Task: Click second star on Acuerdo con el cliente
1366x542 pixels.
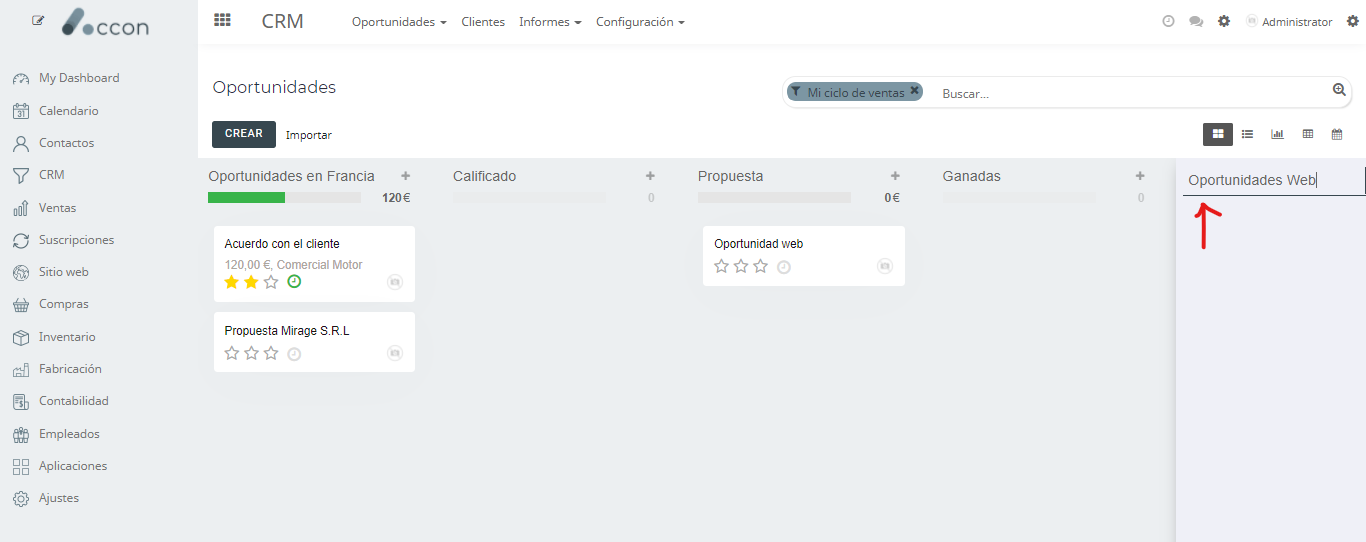Action: pos(251,282)
